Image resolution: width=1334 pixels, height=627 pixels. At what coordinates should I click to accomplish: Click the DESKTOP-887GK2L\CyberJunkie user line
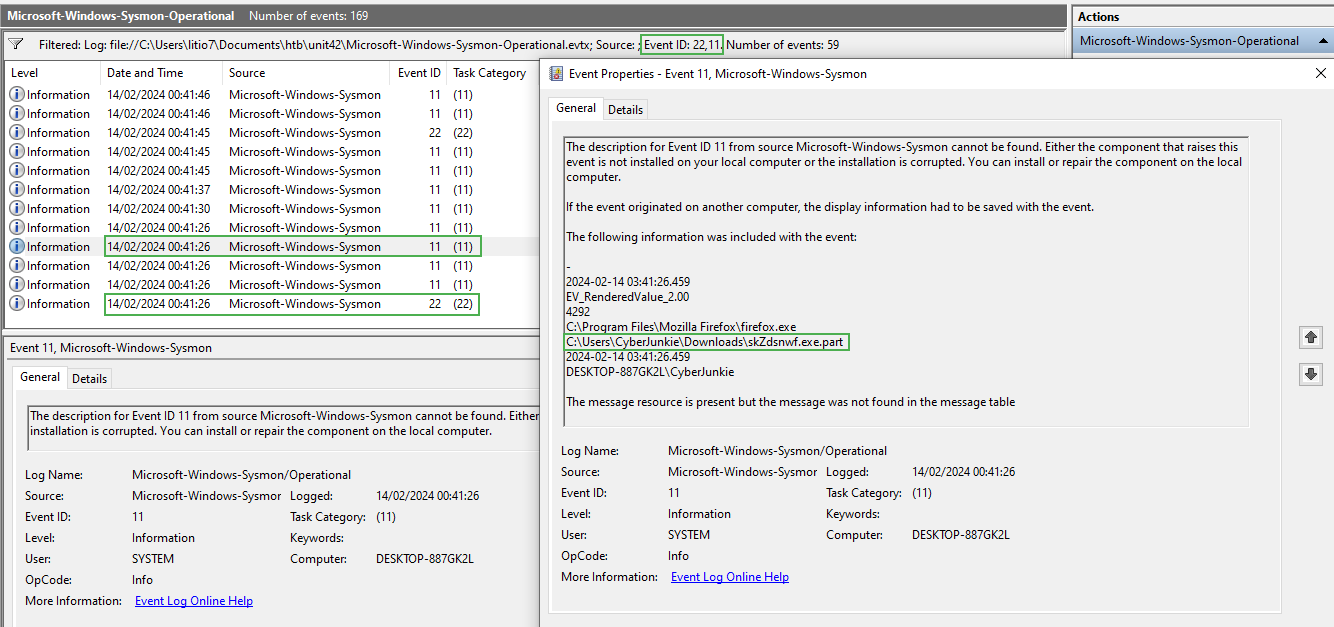coord(650,372)
